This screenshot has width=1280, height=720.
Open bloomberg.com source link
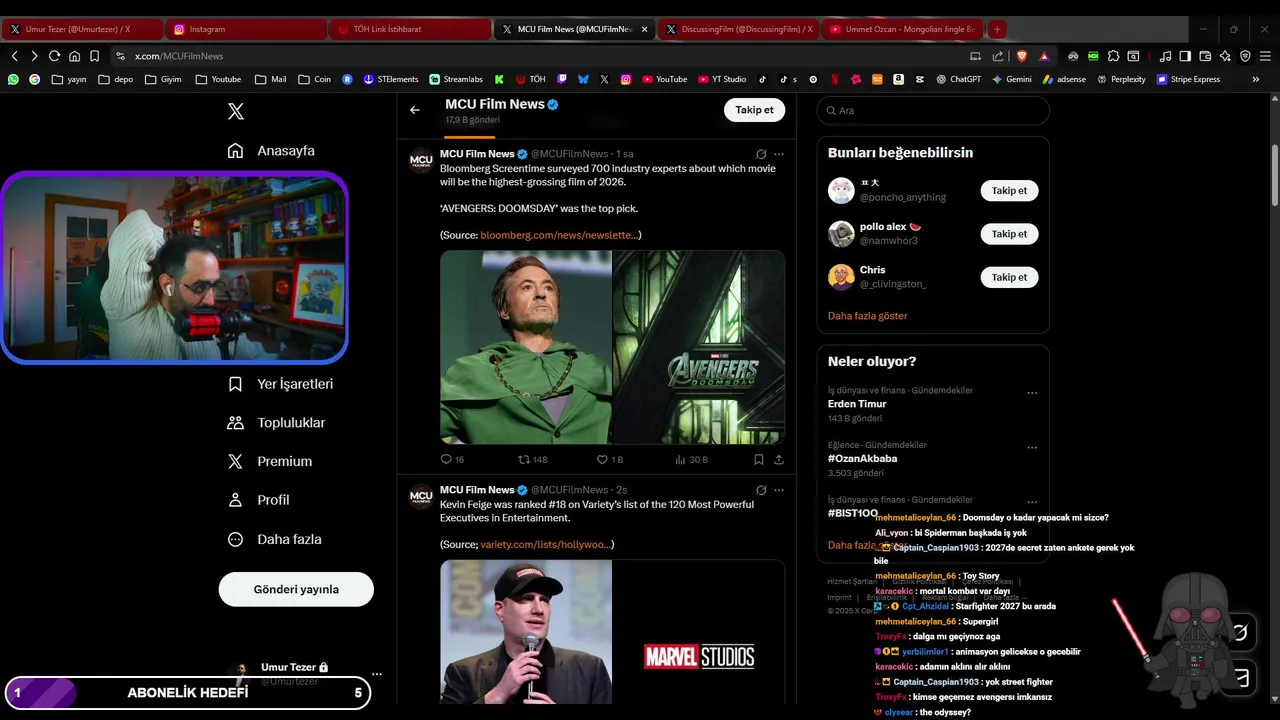[559, 235]
